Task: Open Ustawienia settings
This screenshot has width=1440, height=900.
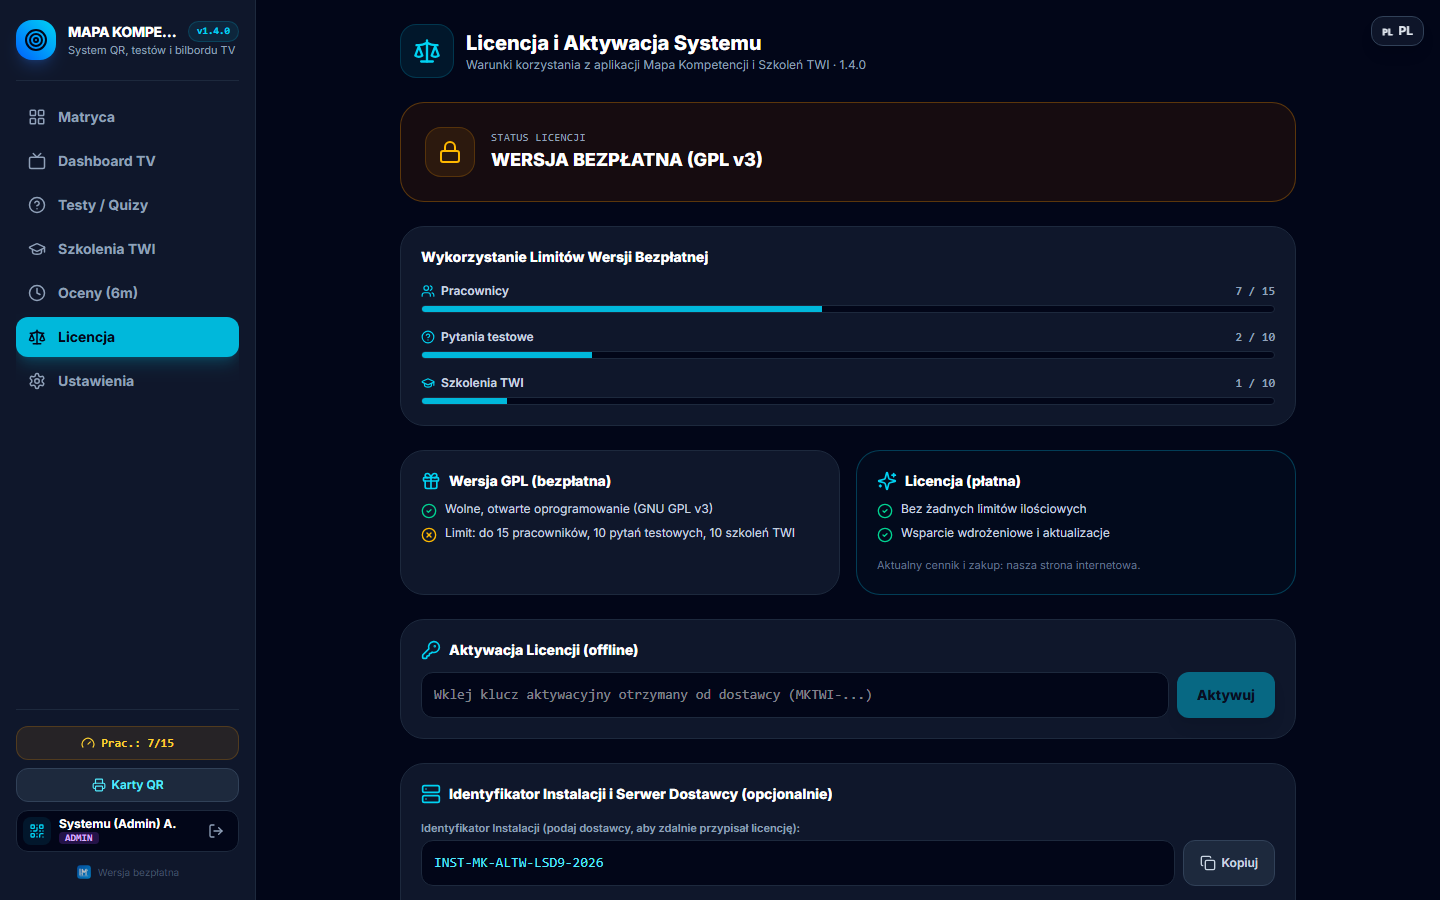Action: pyautogui.click(x=127, y=381)
